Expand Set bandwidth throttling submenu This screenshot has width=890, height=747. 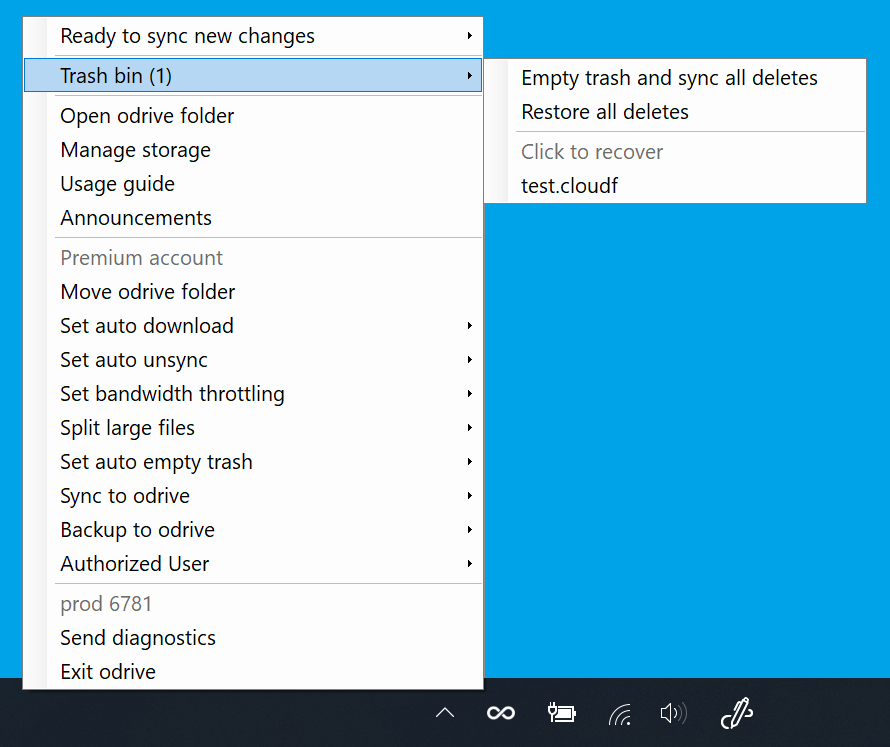coord(253,394)
